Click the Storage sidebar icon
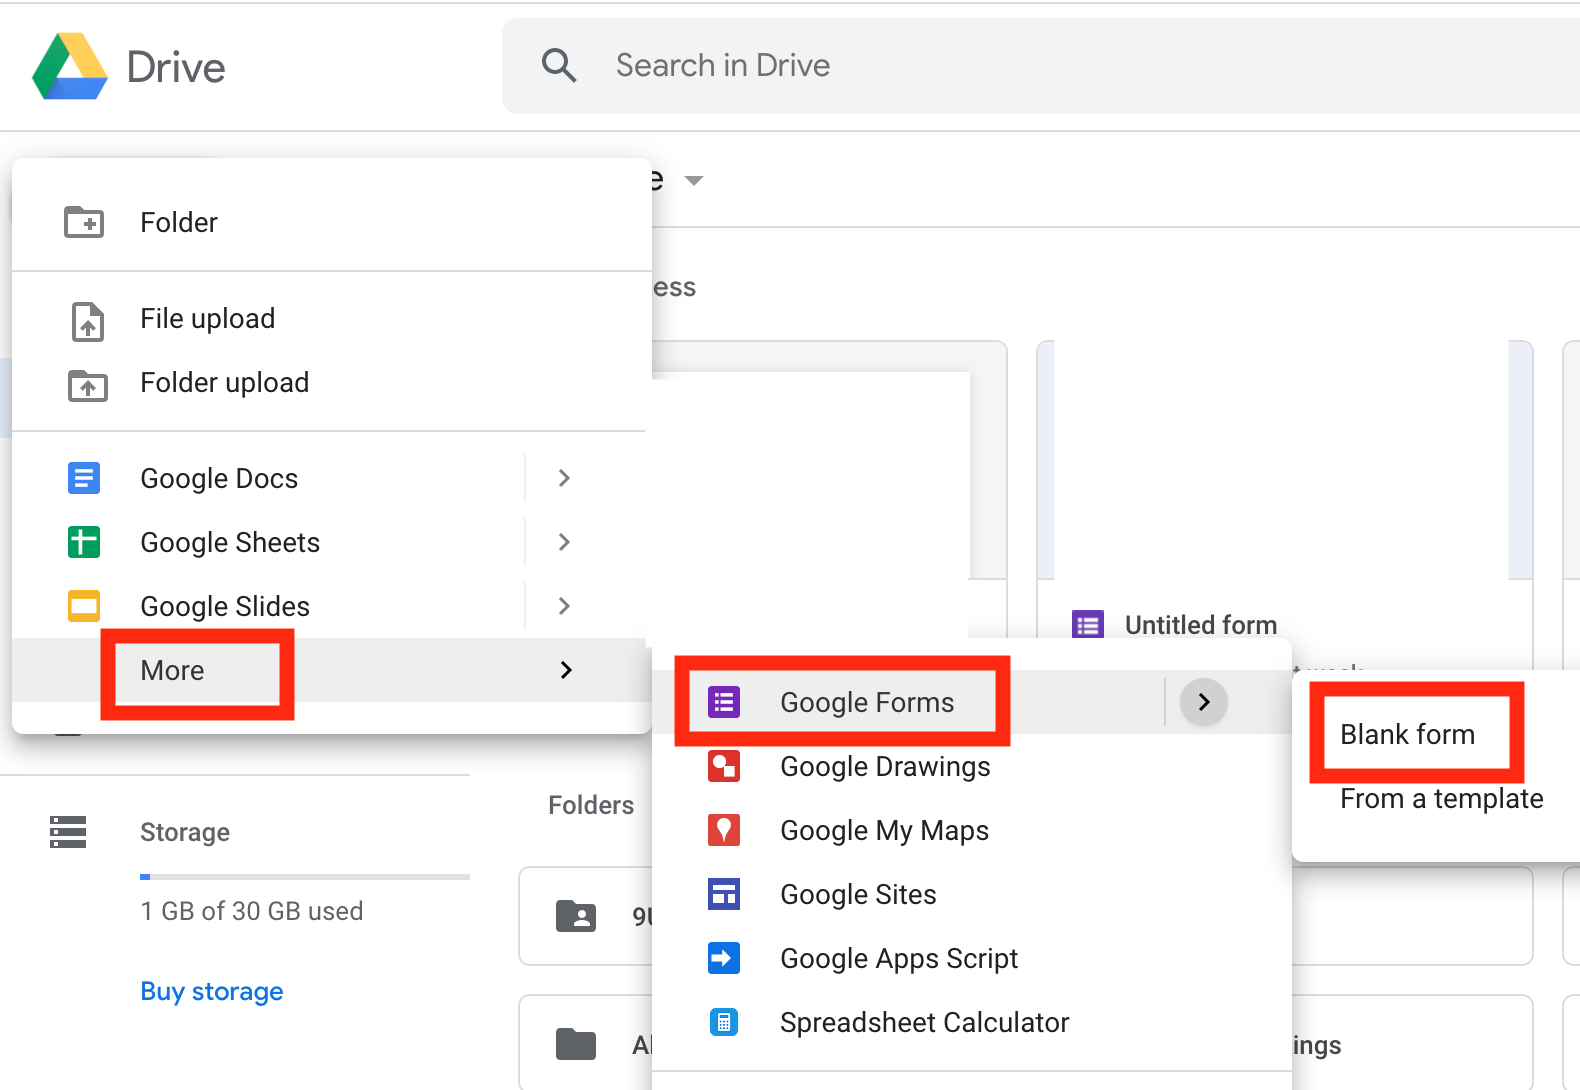 coord(68,832)
